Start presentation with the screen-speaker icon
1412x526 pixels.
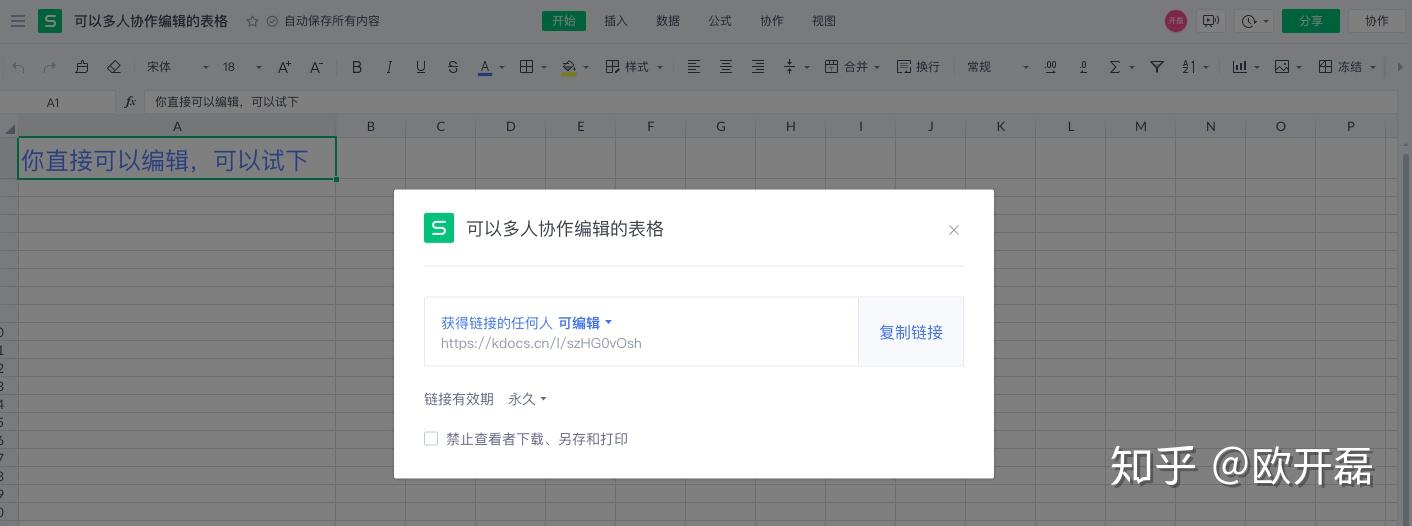[1211, 21]
